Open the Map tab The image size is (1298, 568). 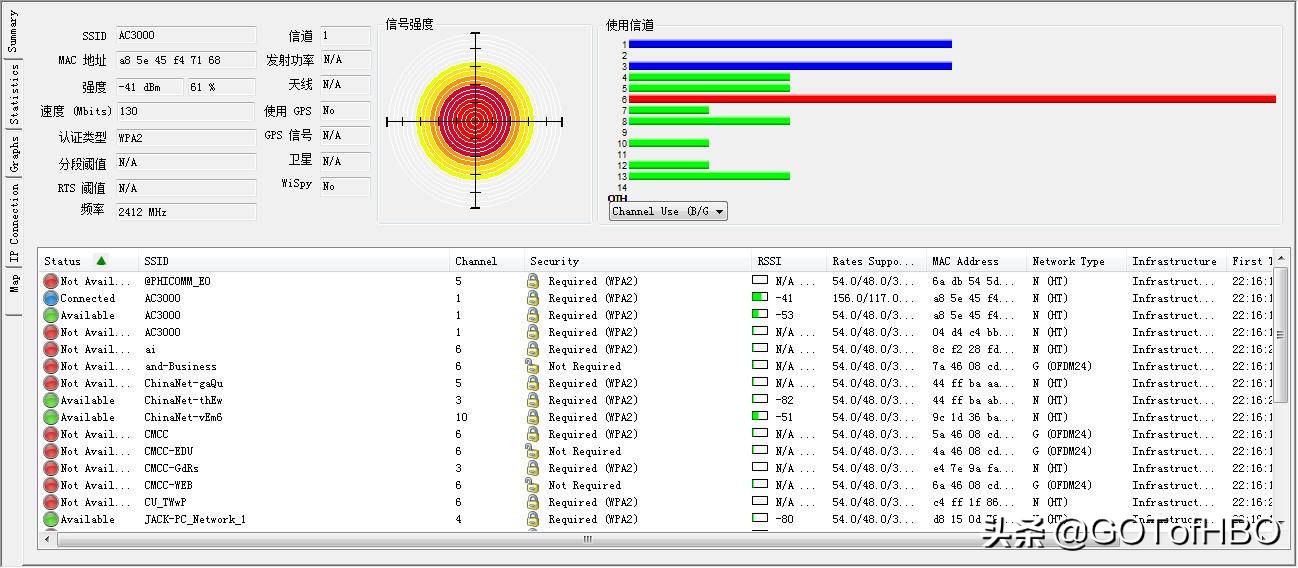(13, 285)
